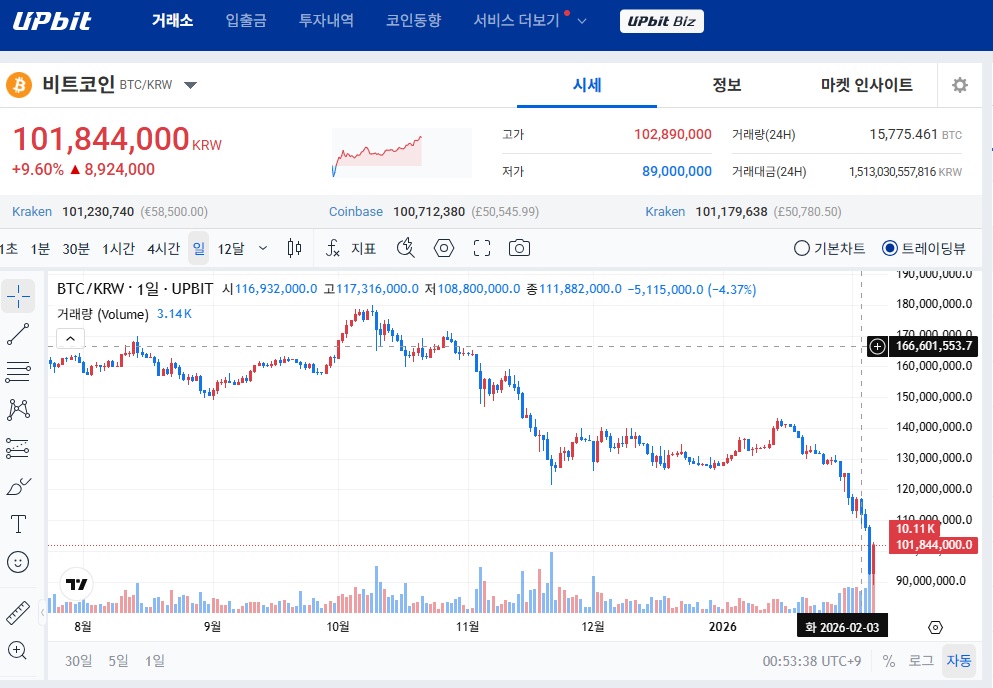Screen dimensions: 993x688
Task: Click the Coinbase price link
Action: [355, 212]
